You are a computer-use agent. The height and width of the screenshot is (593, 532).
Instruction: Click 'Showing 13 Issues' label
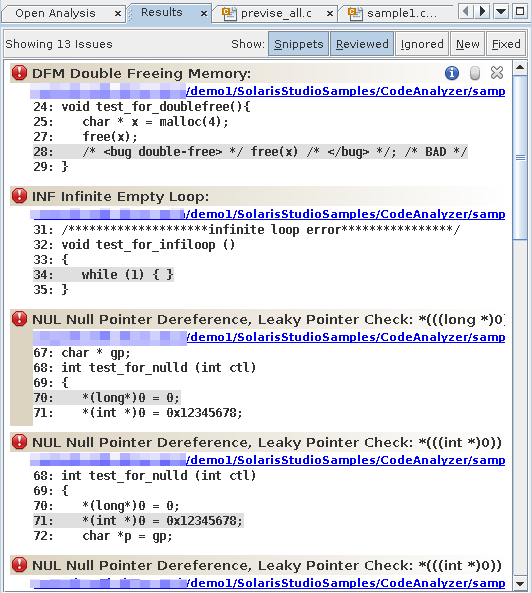coord(59,44)
